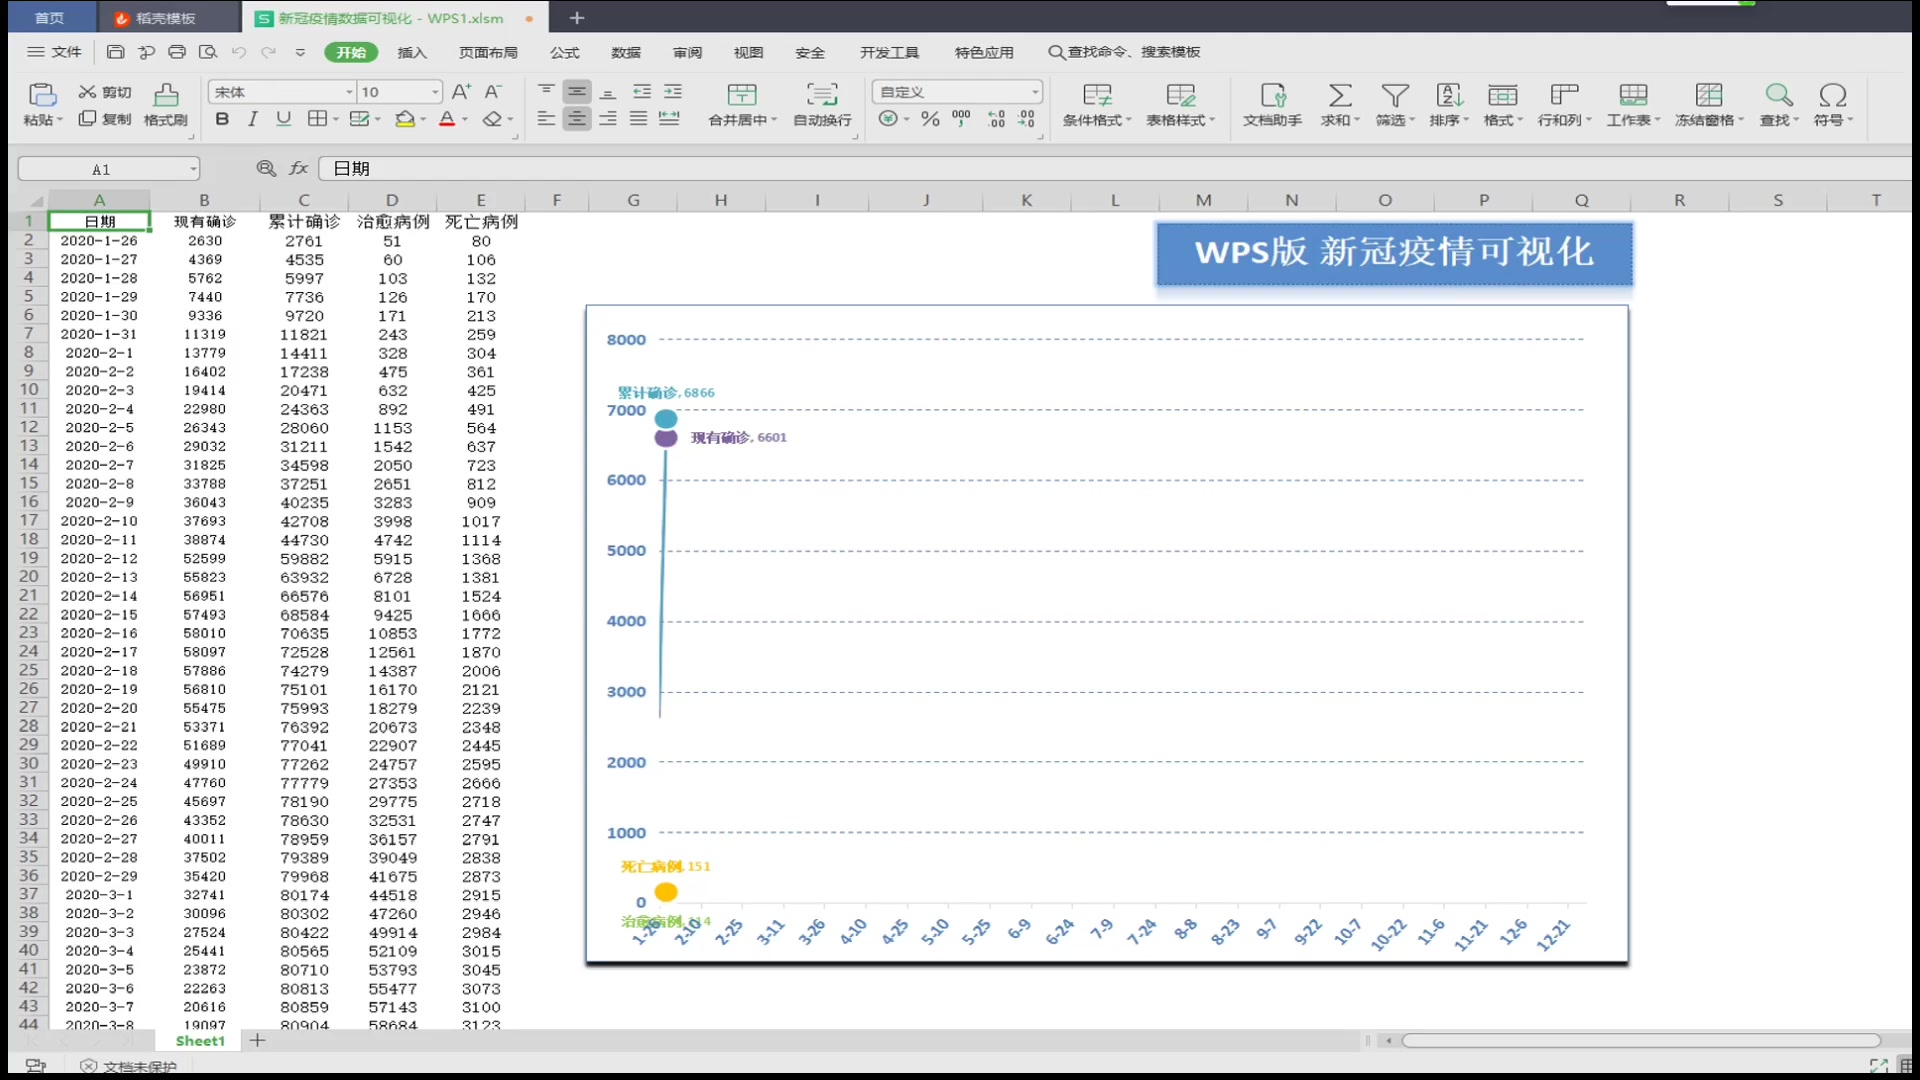
Task: Click the fill color bucket swatch
Action: coord(405,119)
